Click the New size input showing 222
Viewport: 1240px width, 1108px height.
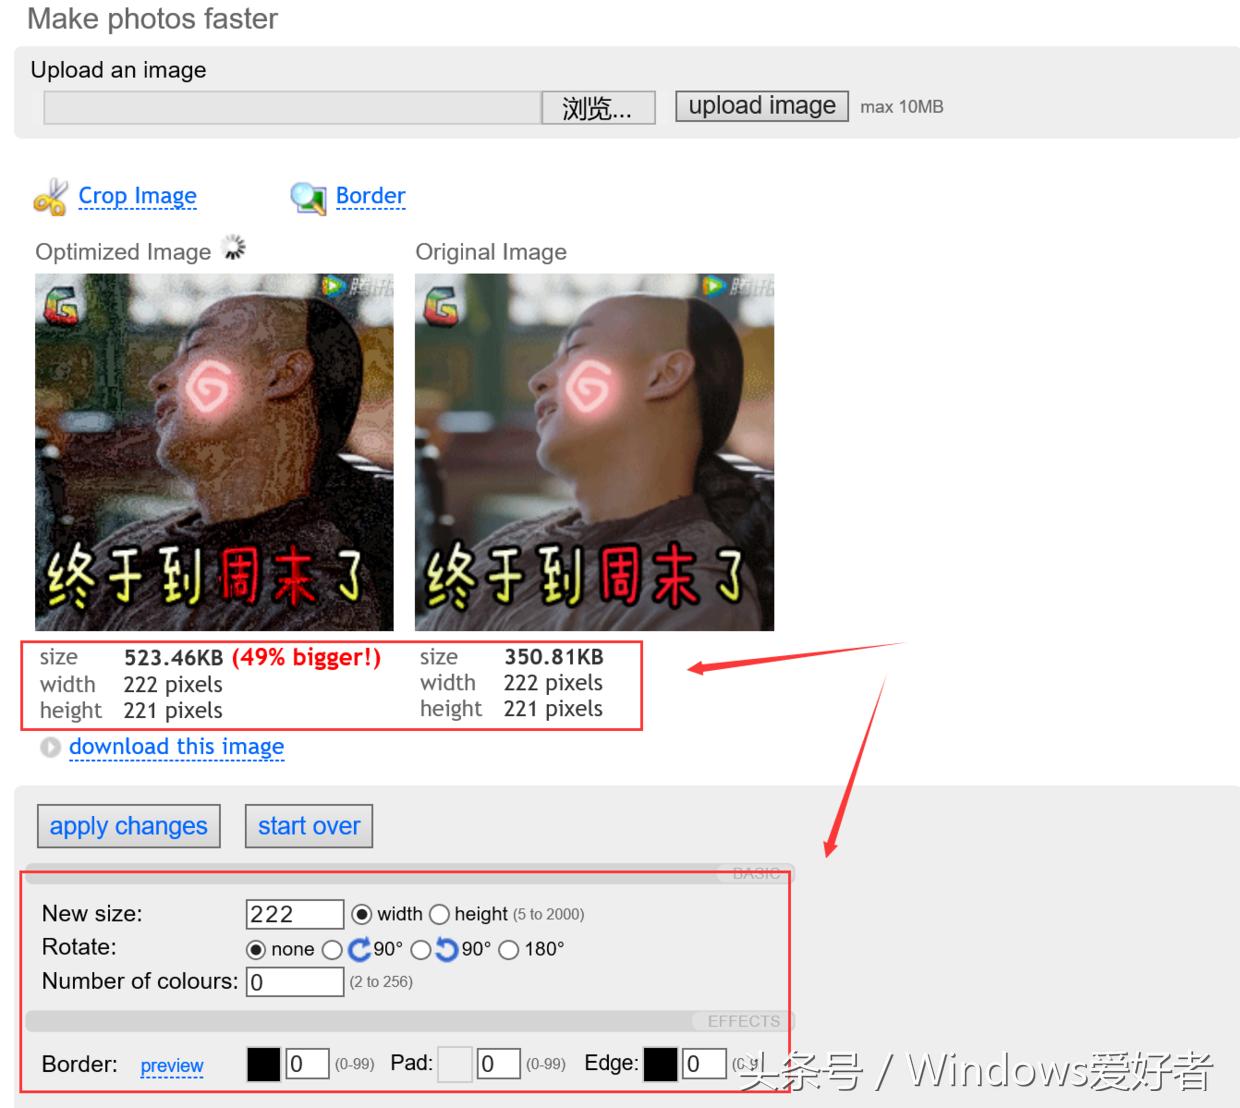[x=294, y=913]
